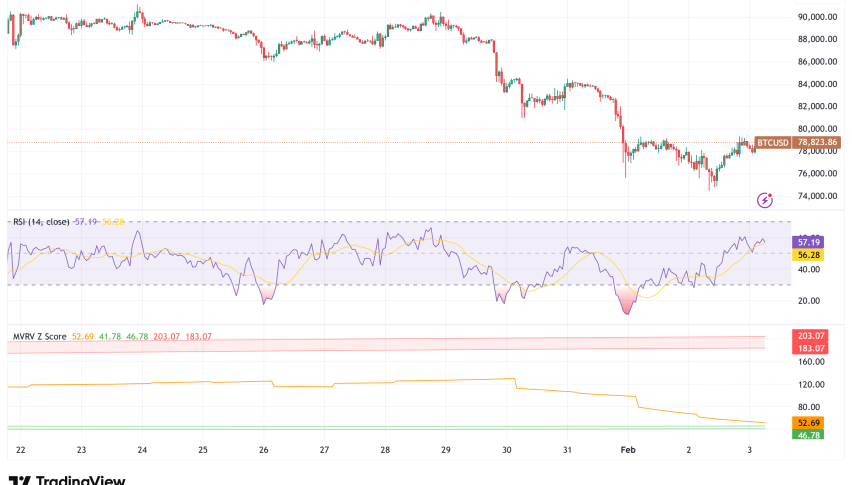Click the 90,000.00 price axis label
This screenshot has width=852, height=485.
(817, 17)
